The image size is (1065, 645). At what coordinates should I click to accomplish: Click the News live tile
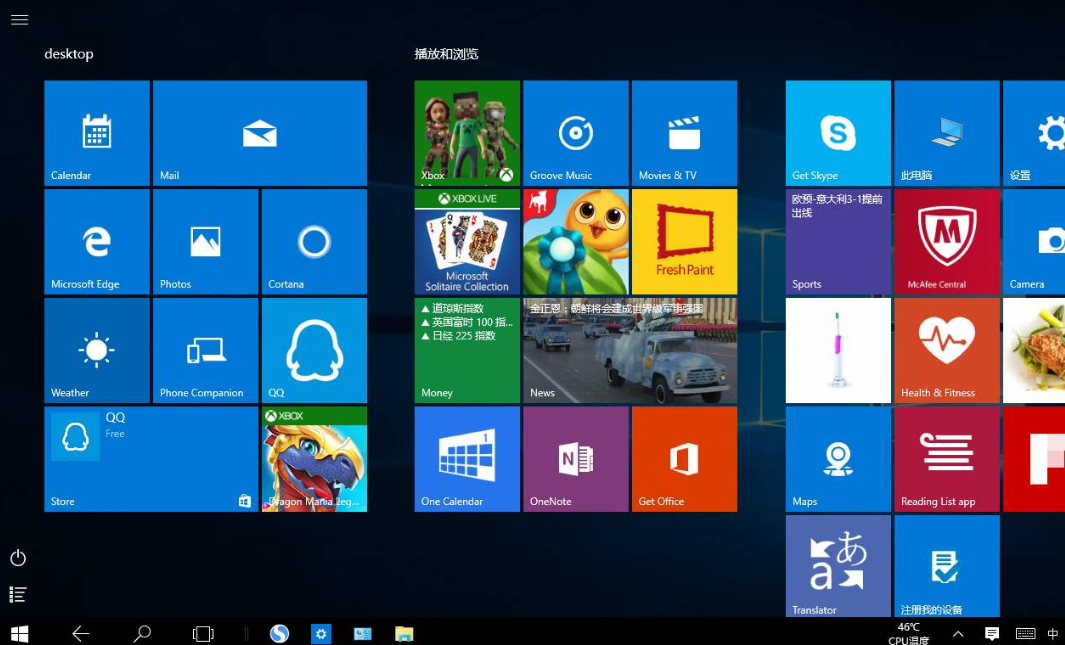click(x=629, y=350)
